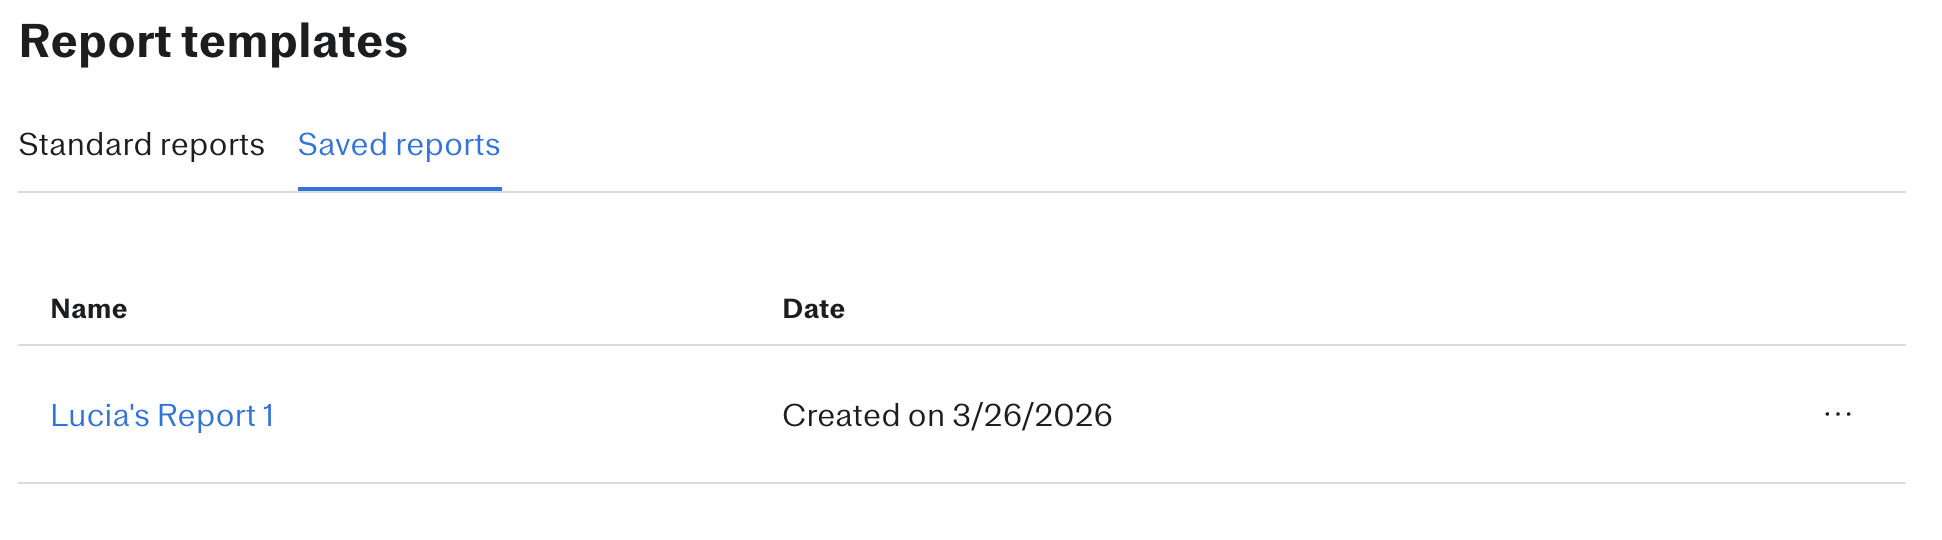Switch to the Standard reports tab
This screenshot has height=540, width=1942.
click(x=141, y=145)
